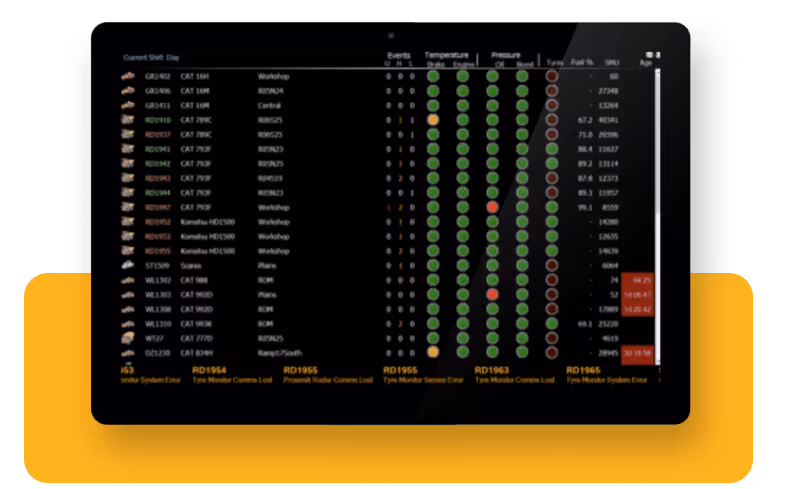Sort by the Boost pressure column header
This screenshot has height=489, width=792.
[x=525, y=64]
